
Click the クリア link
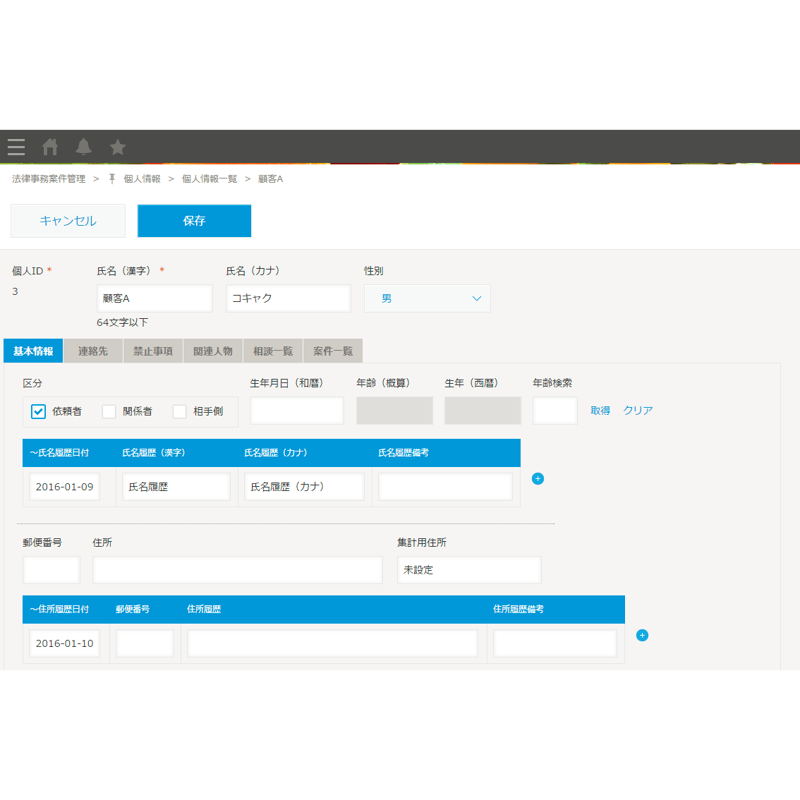638,411
